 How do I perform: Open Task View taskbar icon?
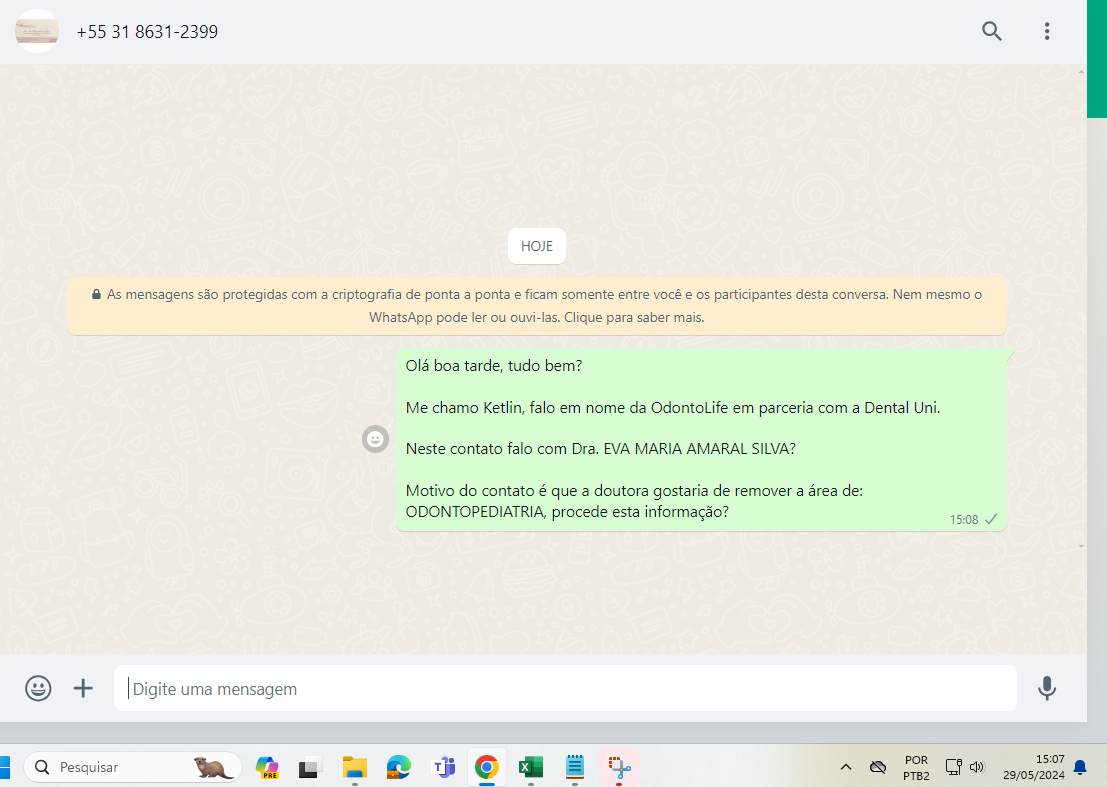pyautogui.click(x=309, y=767)
